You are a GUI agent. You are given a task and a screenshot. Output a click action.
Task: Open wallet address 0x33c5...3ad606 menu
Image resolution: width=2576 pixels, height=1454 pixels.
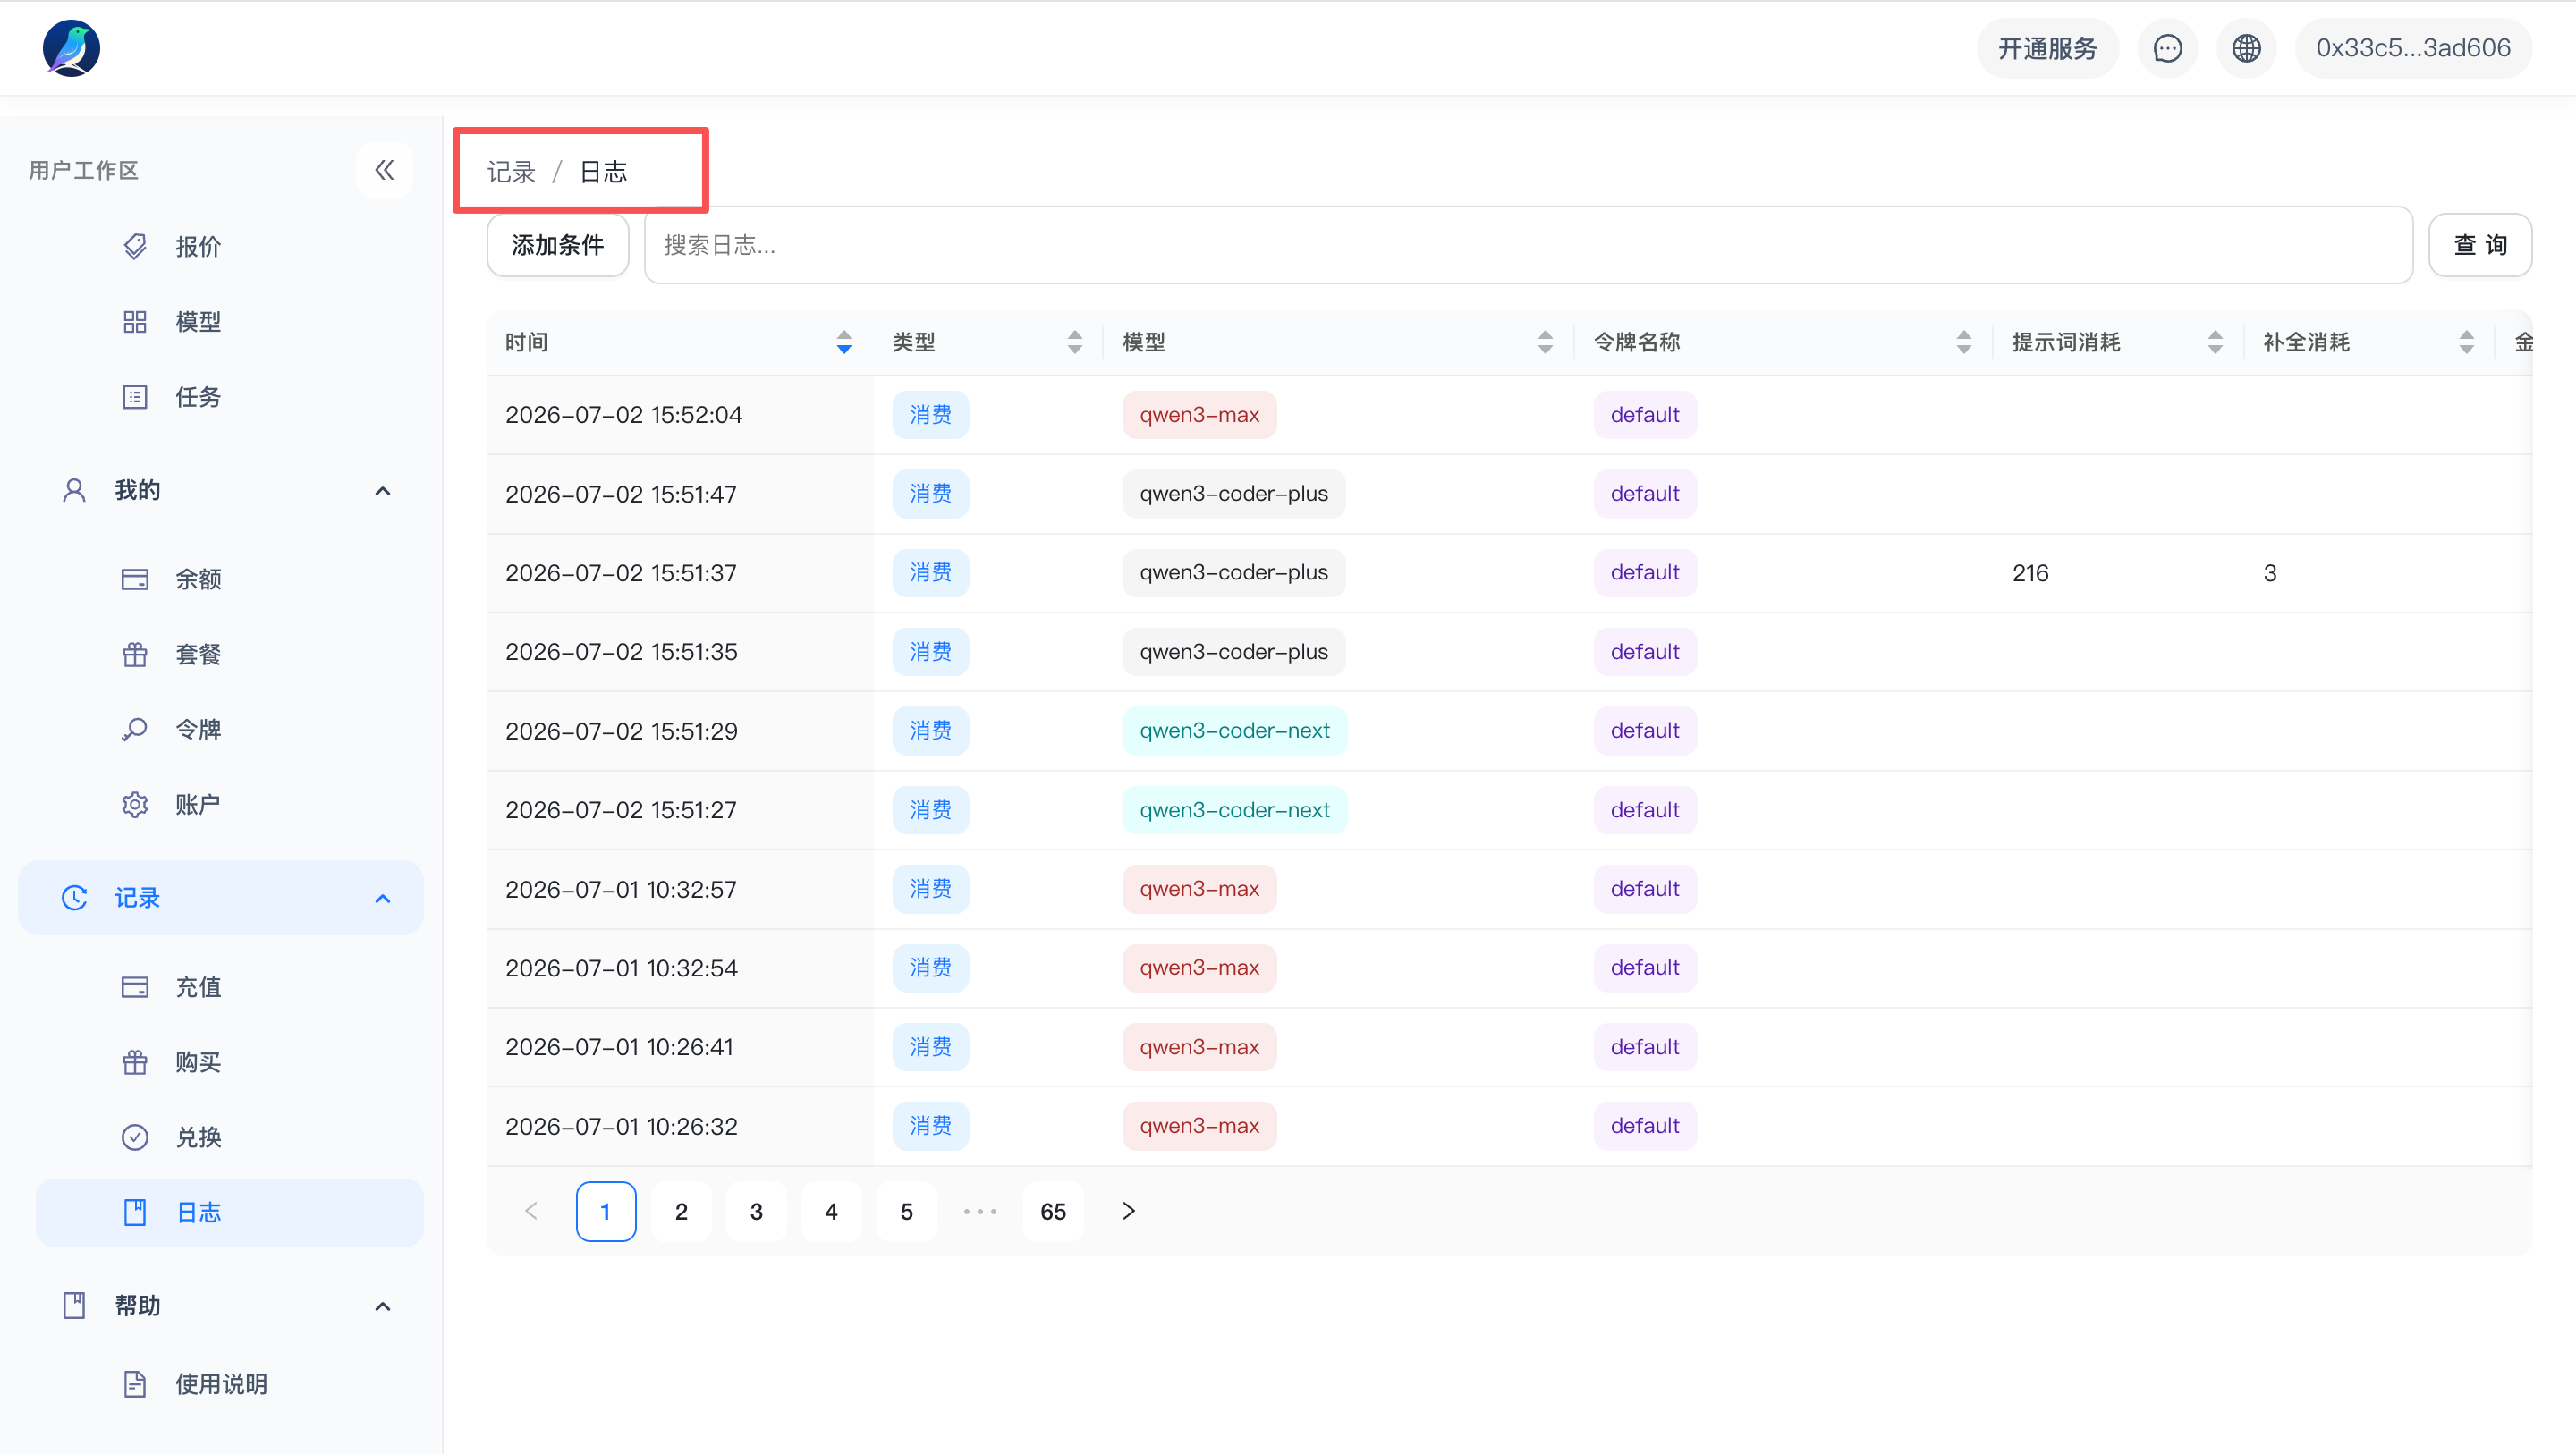point(2413,48)
